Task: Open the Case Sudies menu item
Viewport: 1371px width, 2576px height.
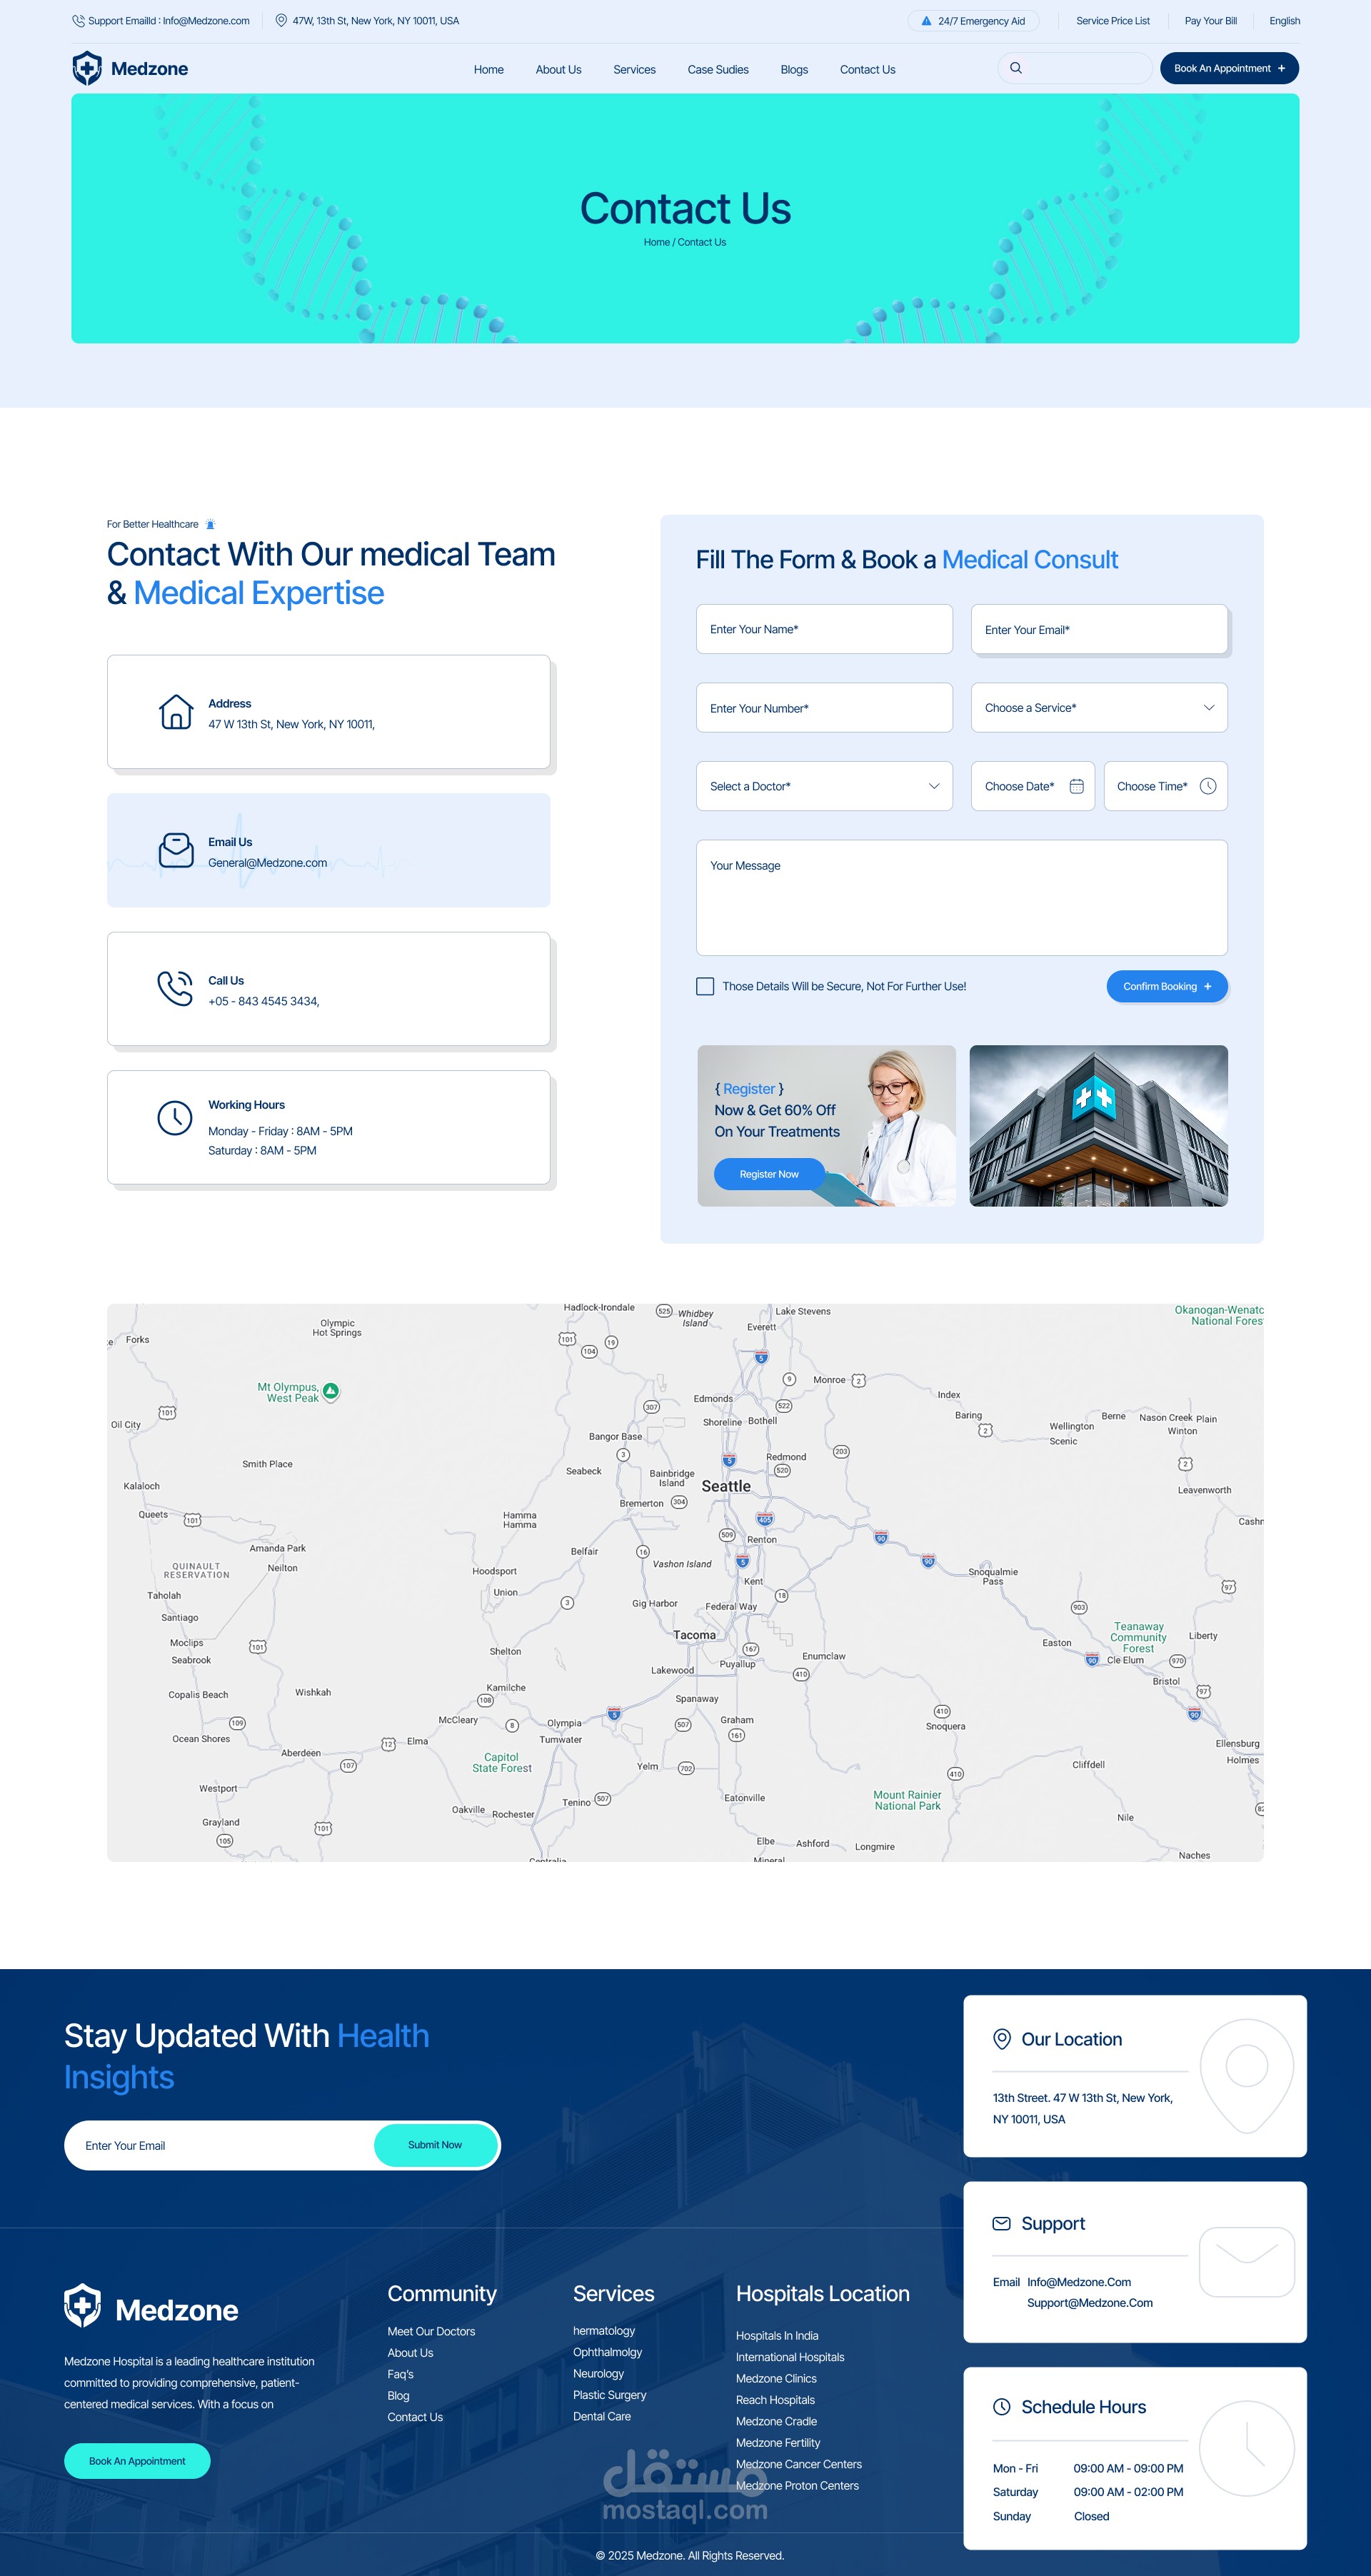Action: 717,70
